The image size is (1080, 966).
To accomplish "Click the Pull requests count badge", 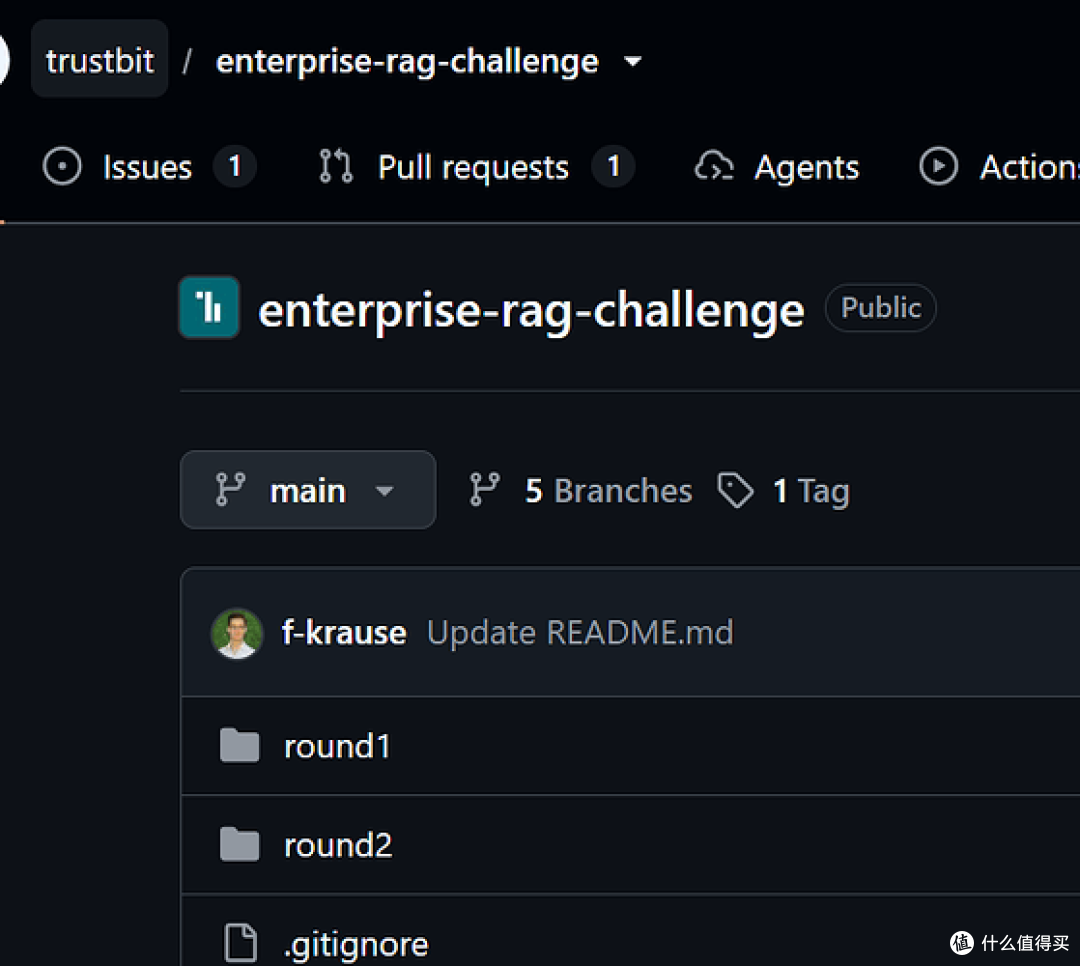I will (x=613, y=167).
